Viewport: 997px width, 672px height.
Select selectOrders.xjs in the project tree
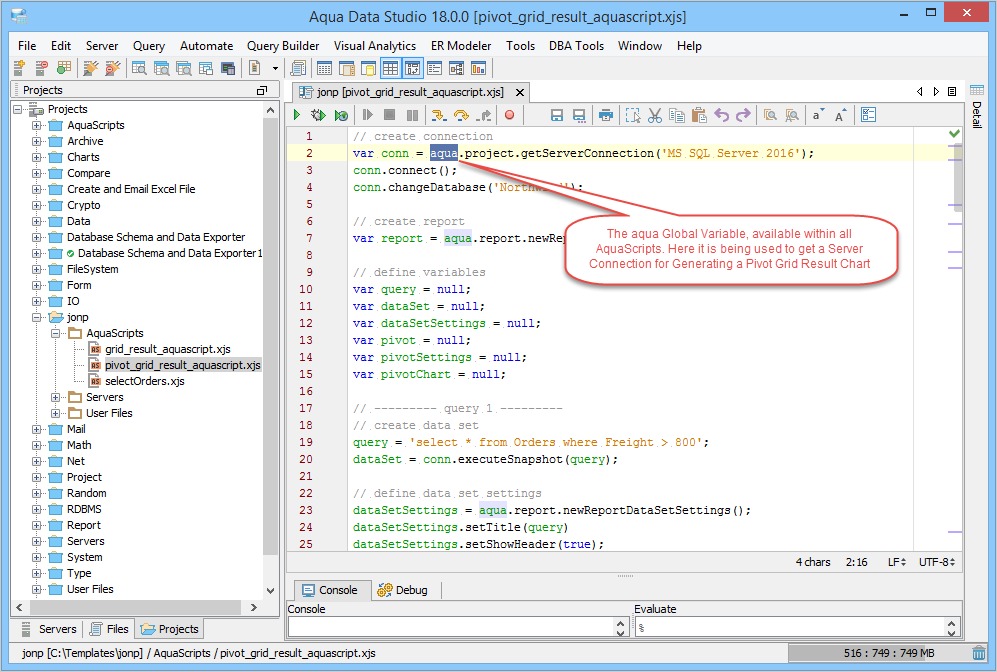(144, 382)
